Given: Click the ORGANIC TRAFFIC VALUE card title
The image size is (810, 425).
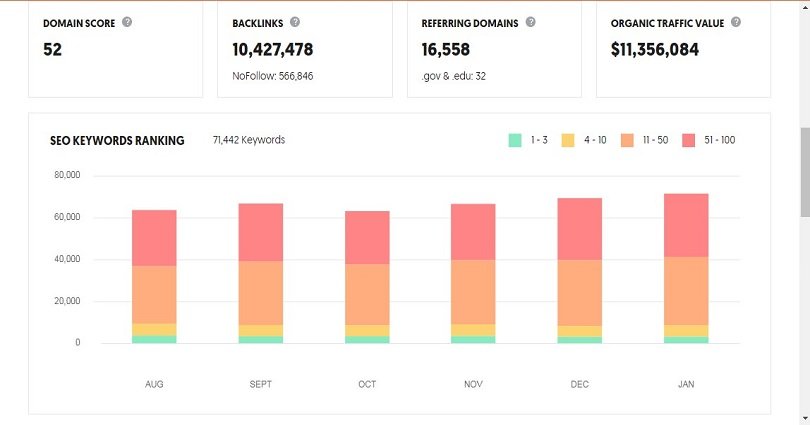Looking at the screenshot, I should 667,23.
